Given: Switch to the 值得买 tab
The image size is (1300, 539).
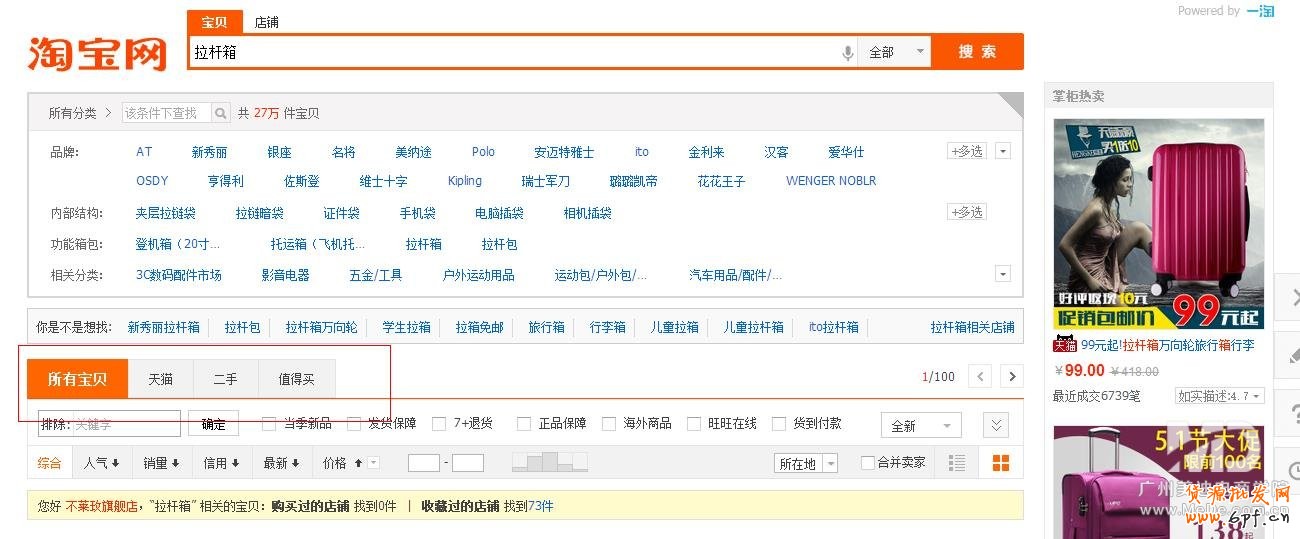Looking at the screenshot, I should (x=296, y=379).
